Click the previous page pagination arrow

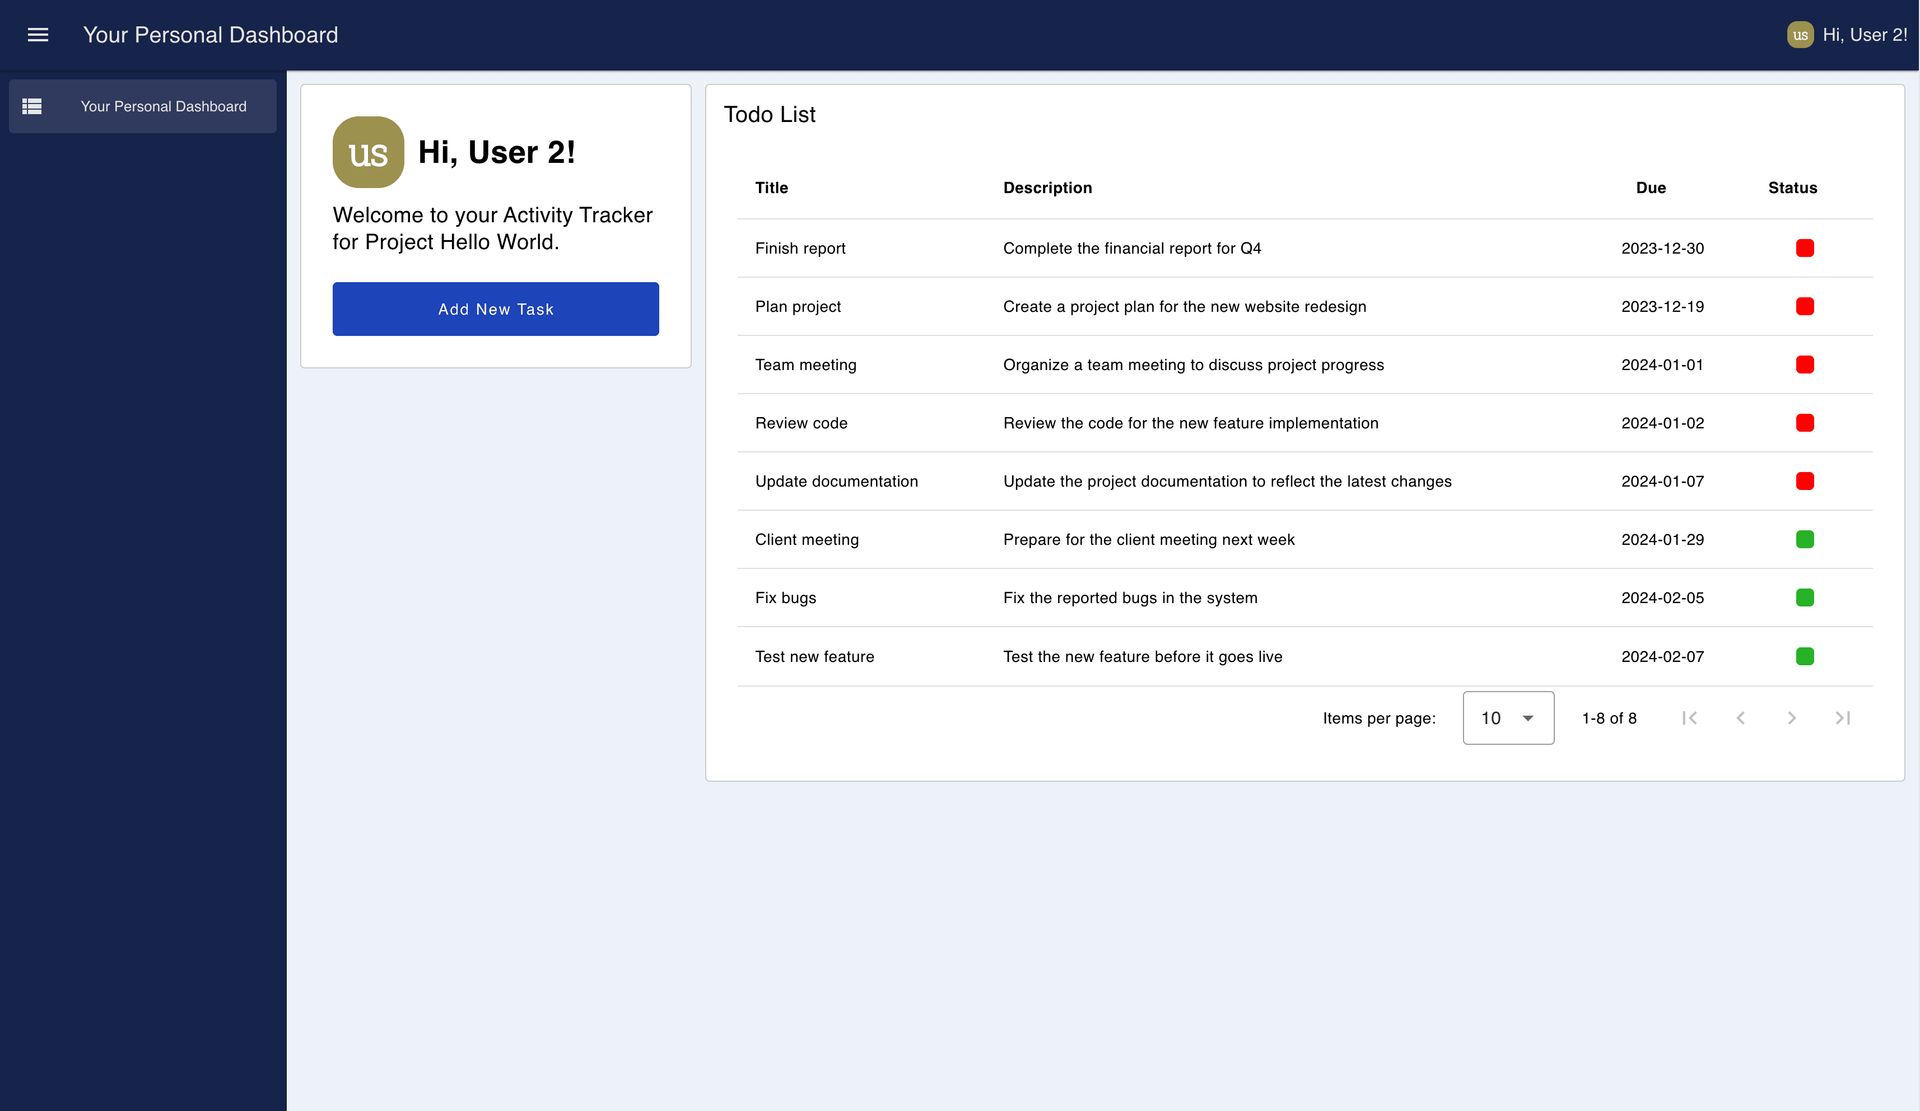1741,718
